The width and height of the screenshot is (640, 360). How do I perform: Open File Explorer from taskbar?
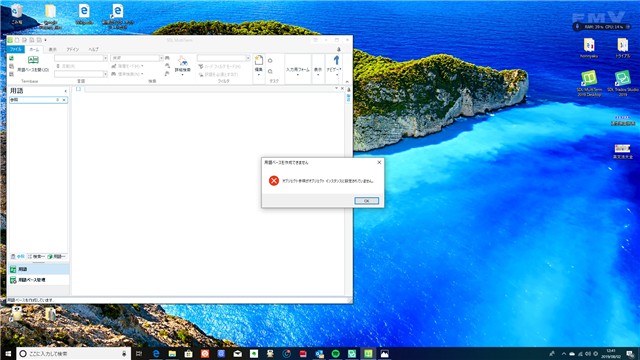coord(172,353)
